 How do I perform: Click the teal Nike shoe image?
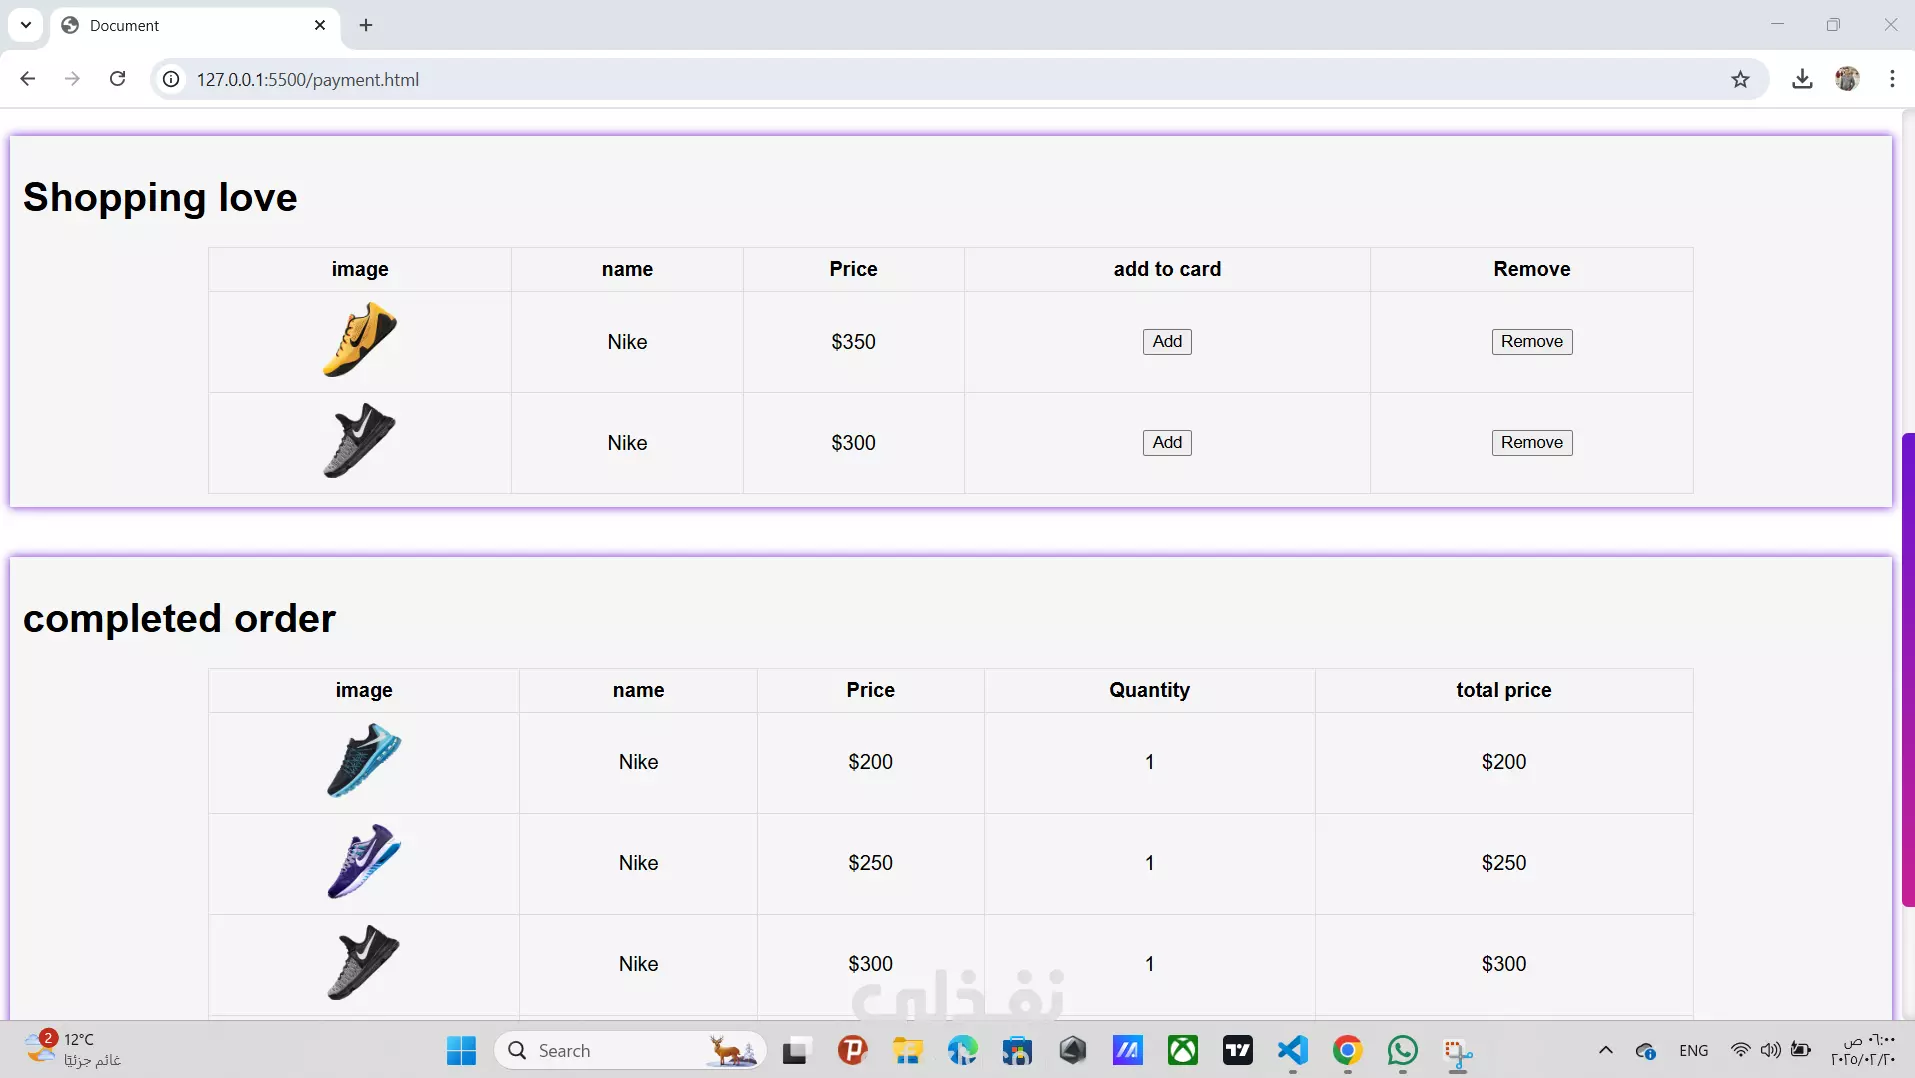pos(363,760)
